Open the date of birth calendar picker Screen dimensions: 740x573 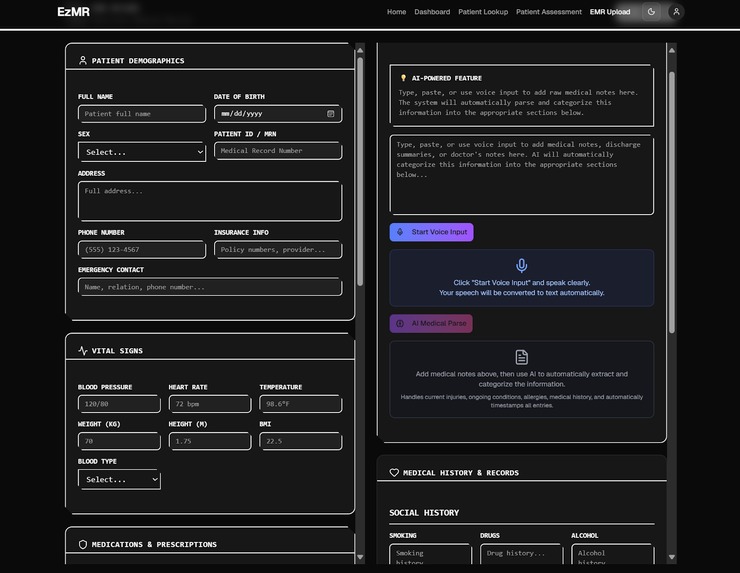click(x=331, y=114)
